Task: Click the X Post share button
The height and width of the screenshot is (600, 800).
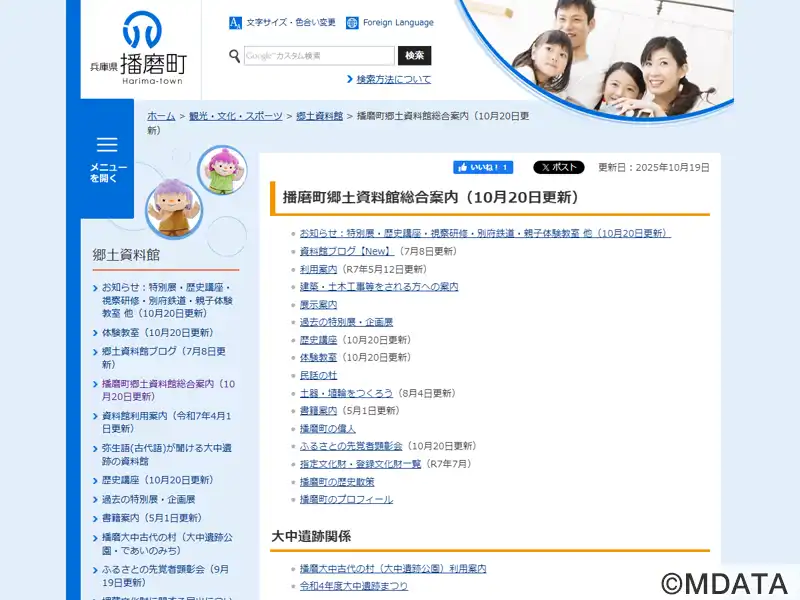Action: [558, 168]
